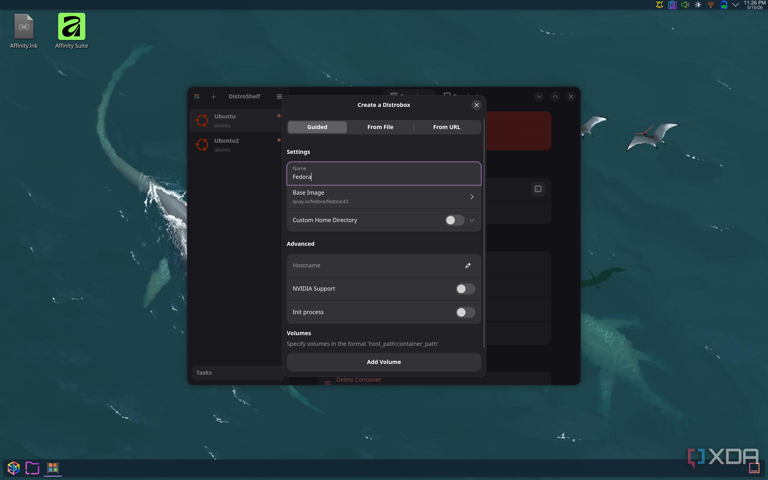
Task: Open the Affinity Suite desktop icon
Action: pyautogui.click(x=72, y=31)
